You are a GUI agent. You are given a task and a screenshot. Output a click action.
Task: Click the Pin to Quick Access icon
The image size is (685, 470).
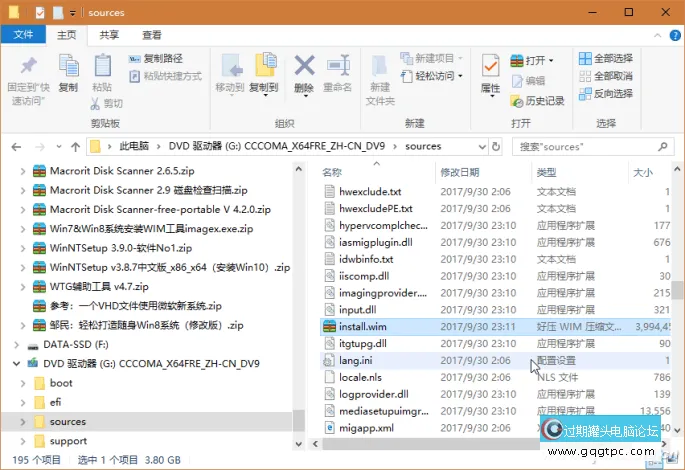[x=28, y=66]
